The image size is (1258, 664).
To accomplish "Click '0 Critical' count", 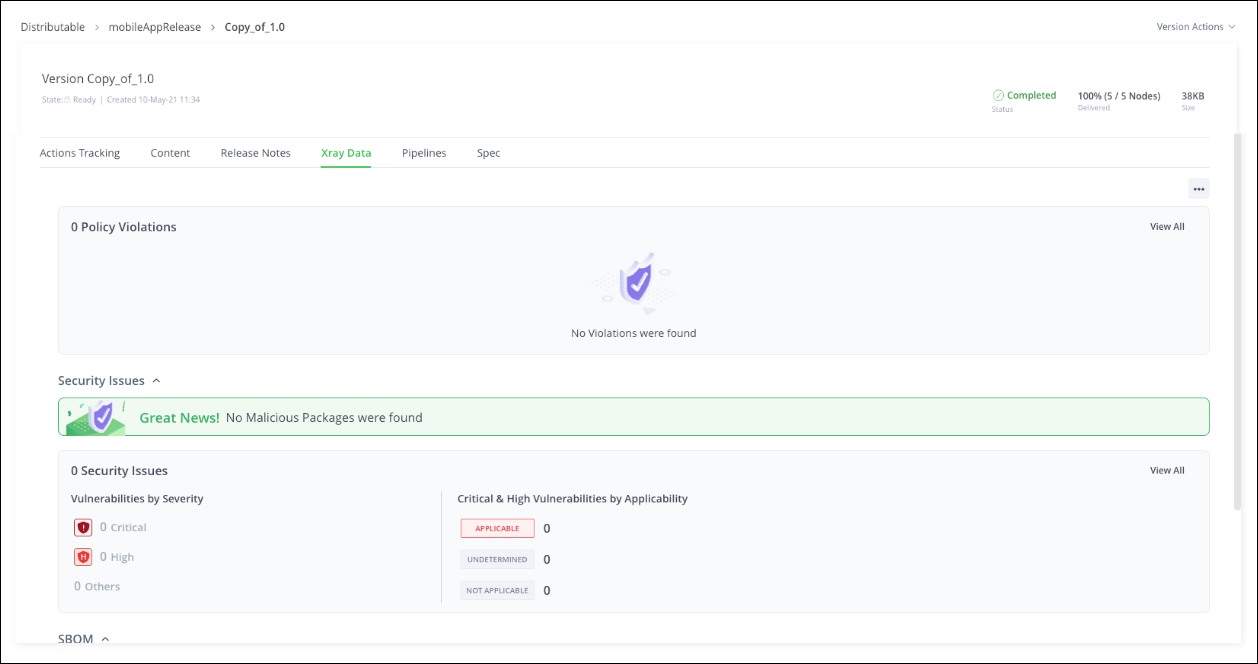I will [x=123, y=527].
